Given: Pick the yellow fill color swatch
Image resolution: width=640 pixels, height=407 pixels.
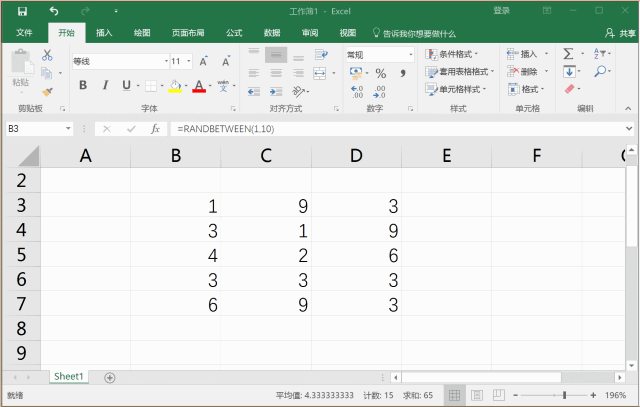Looking at the screenshot, I should coord(175,91).
